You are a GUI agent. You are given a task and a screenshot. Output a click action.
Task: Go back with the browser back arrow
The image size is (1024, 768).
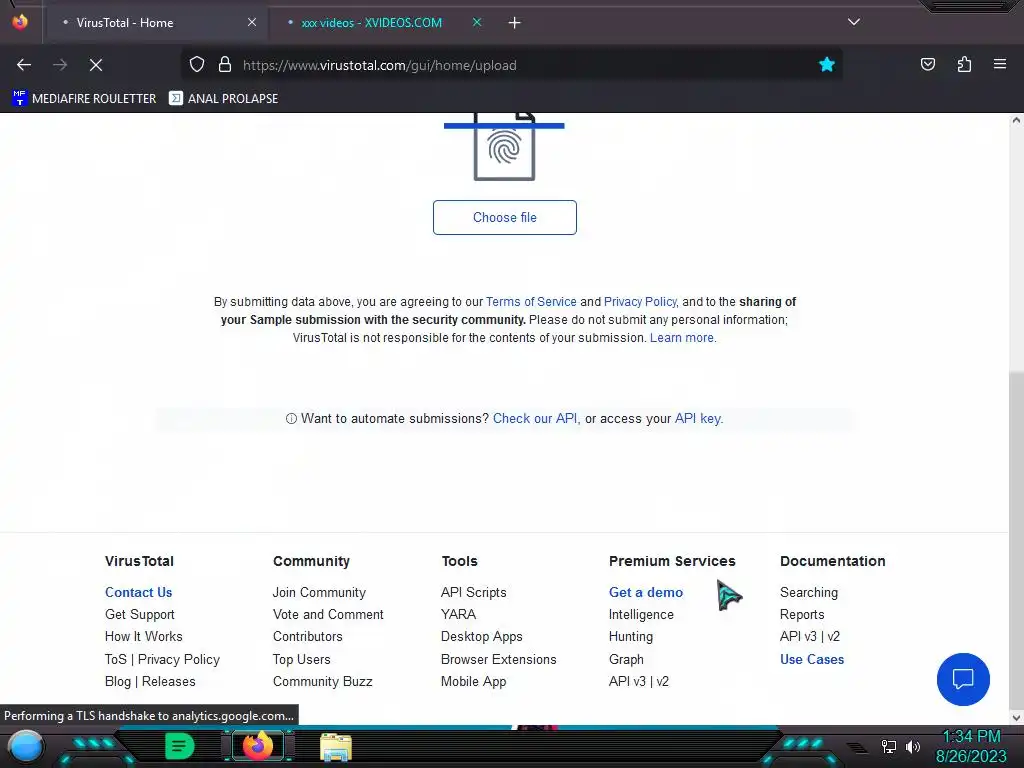[x=24, y=65]
